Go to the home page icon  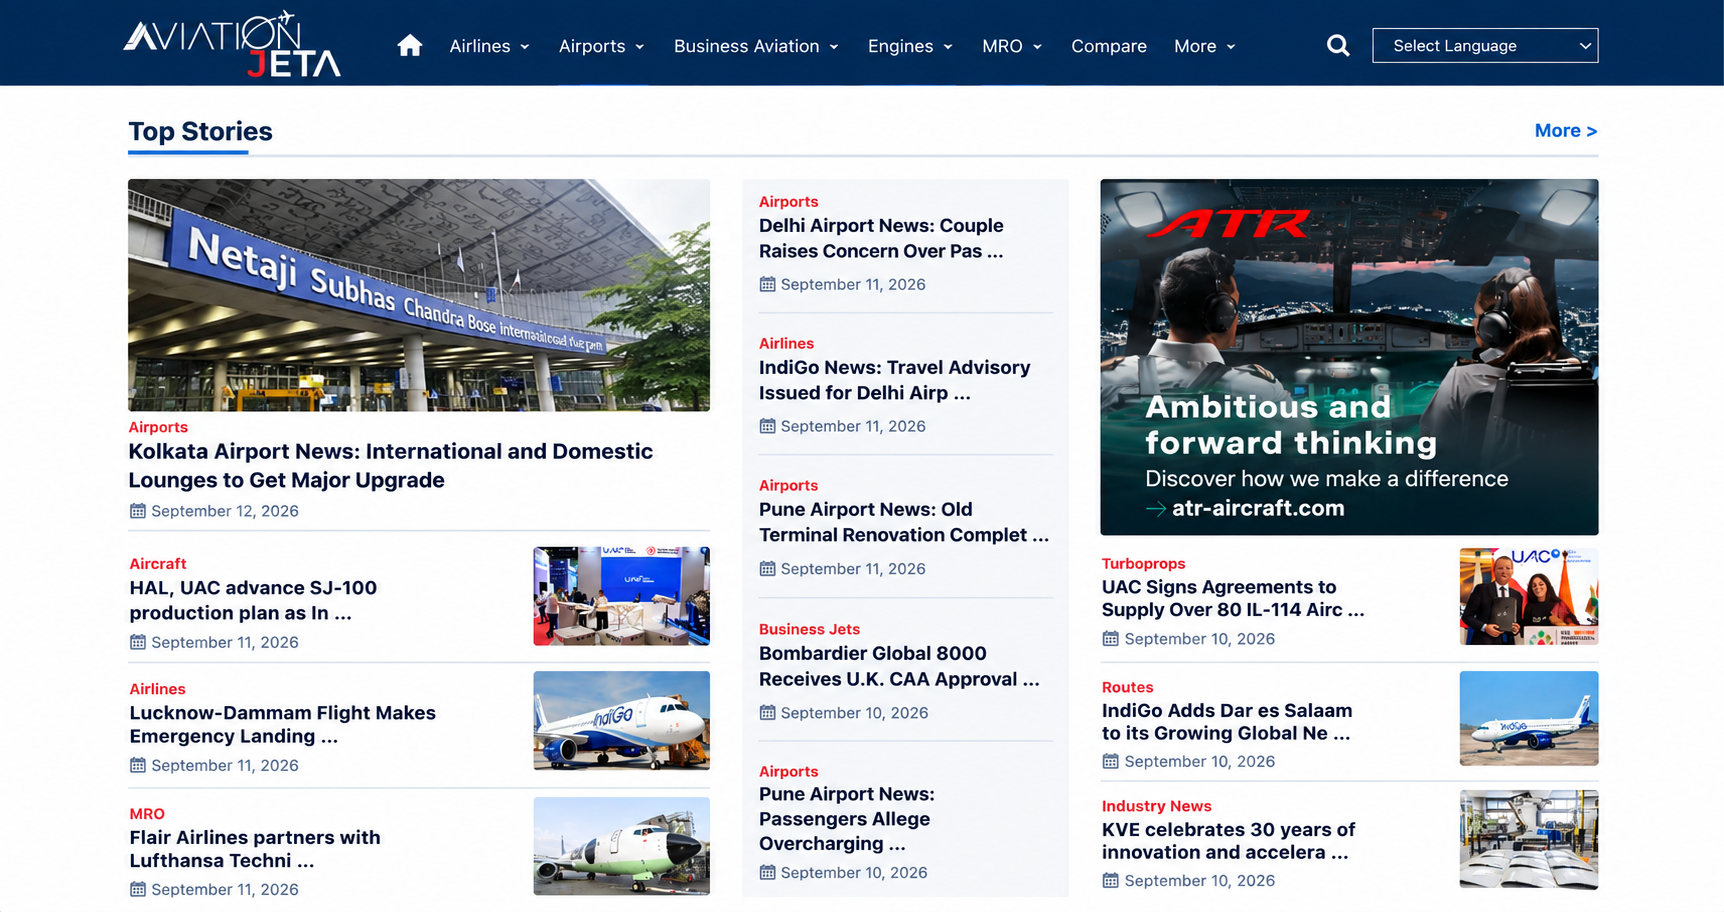pyautogui.click(x=409, y=46)
